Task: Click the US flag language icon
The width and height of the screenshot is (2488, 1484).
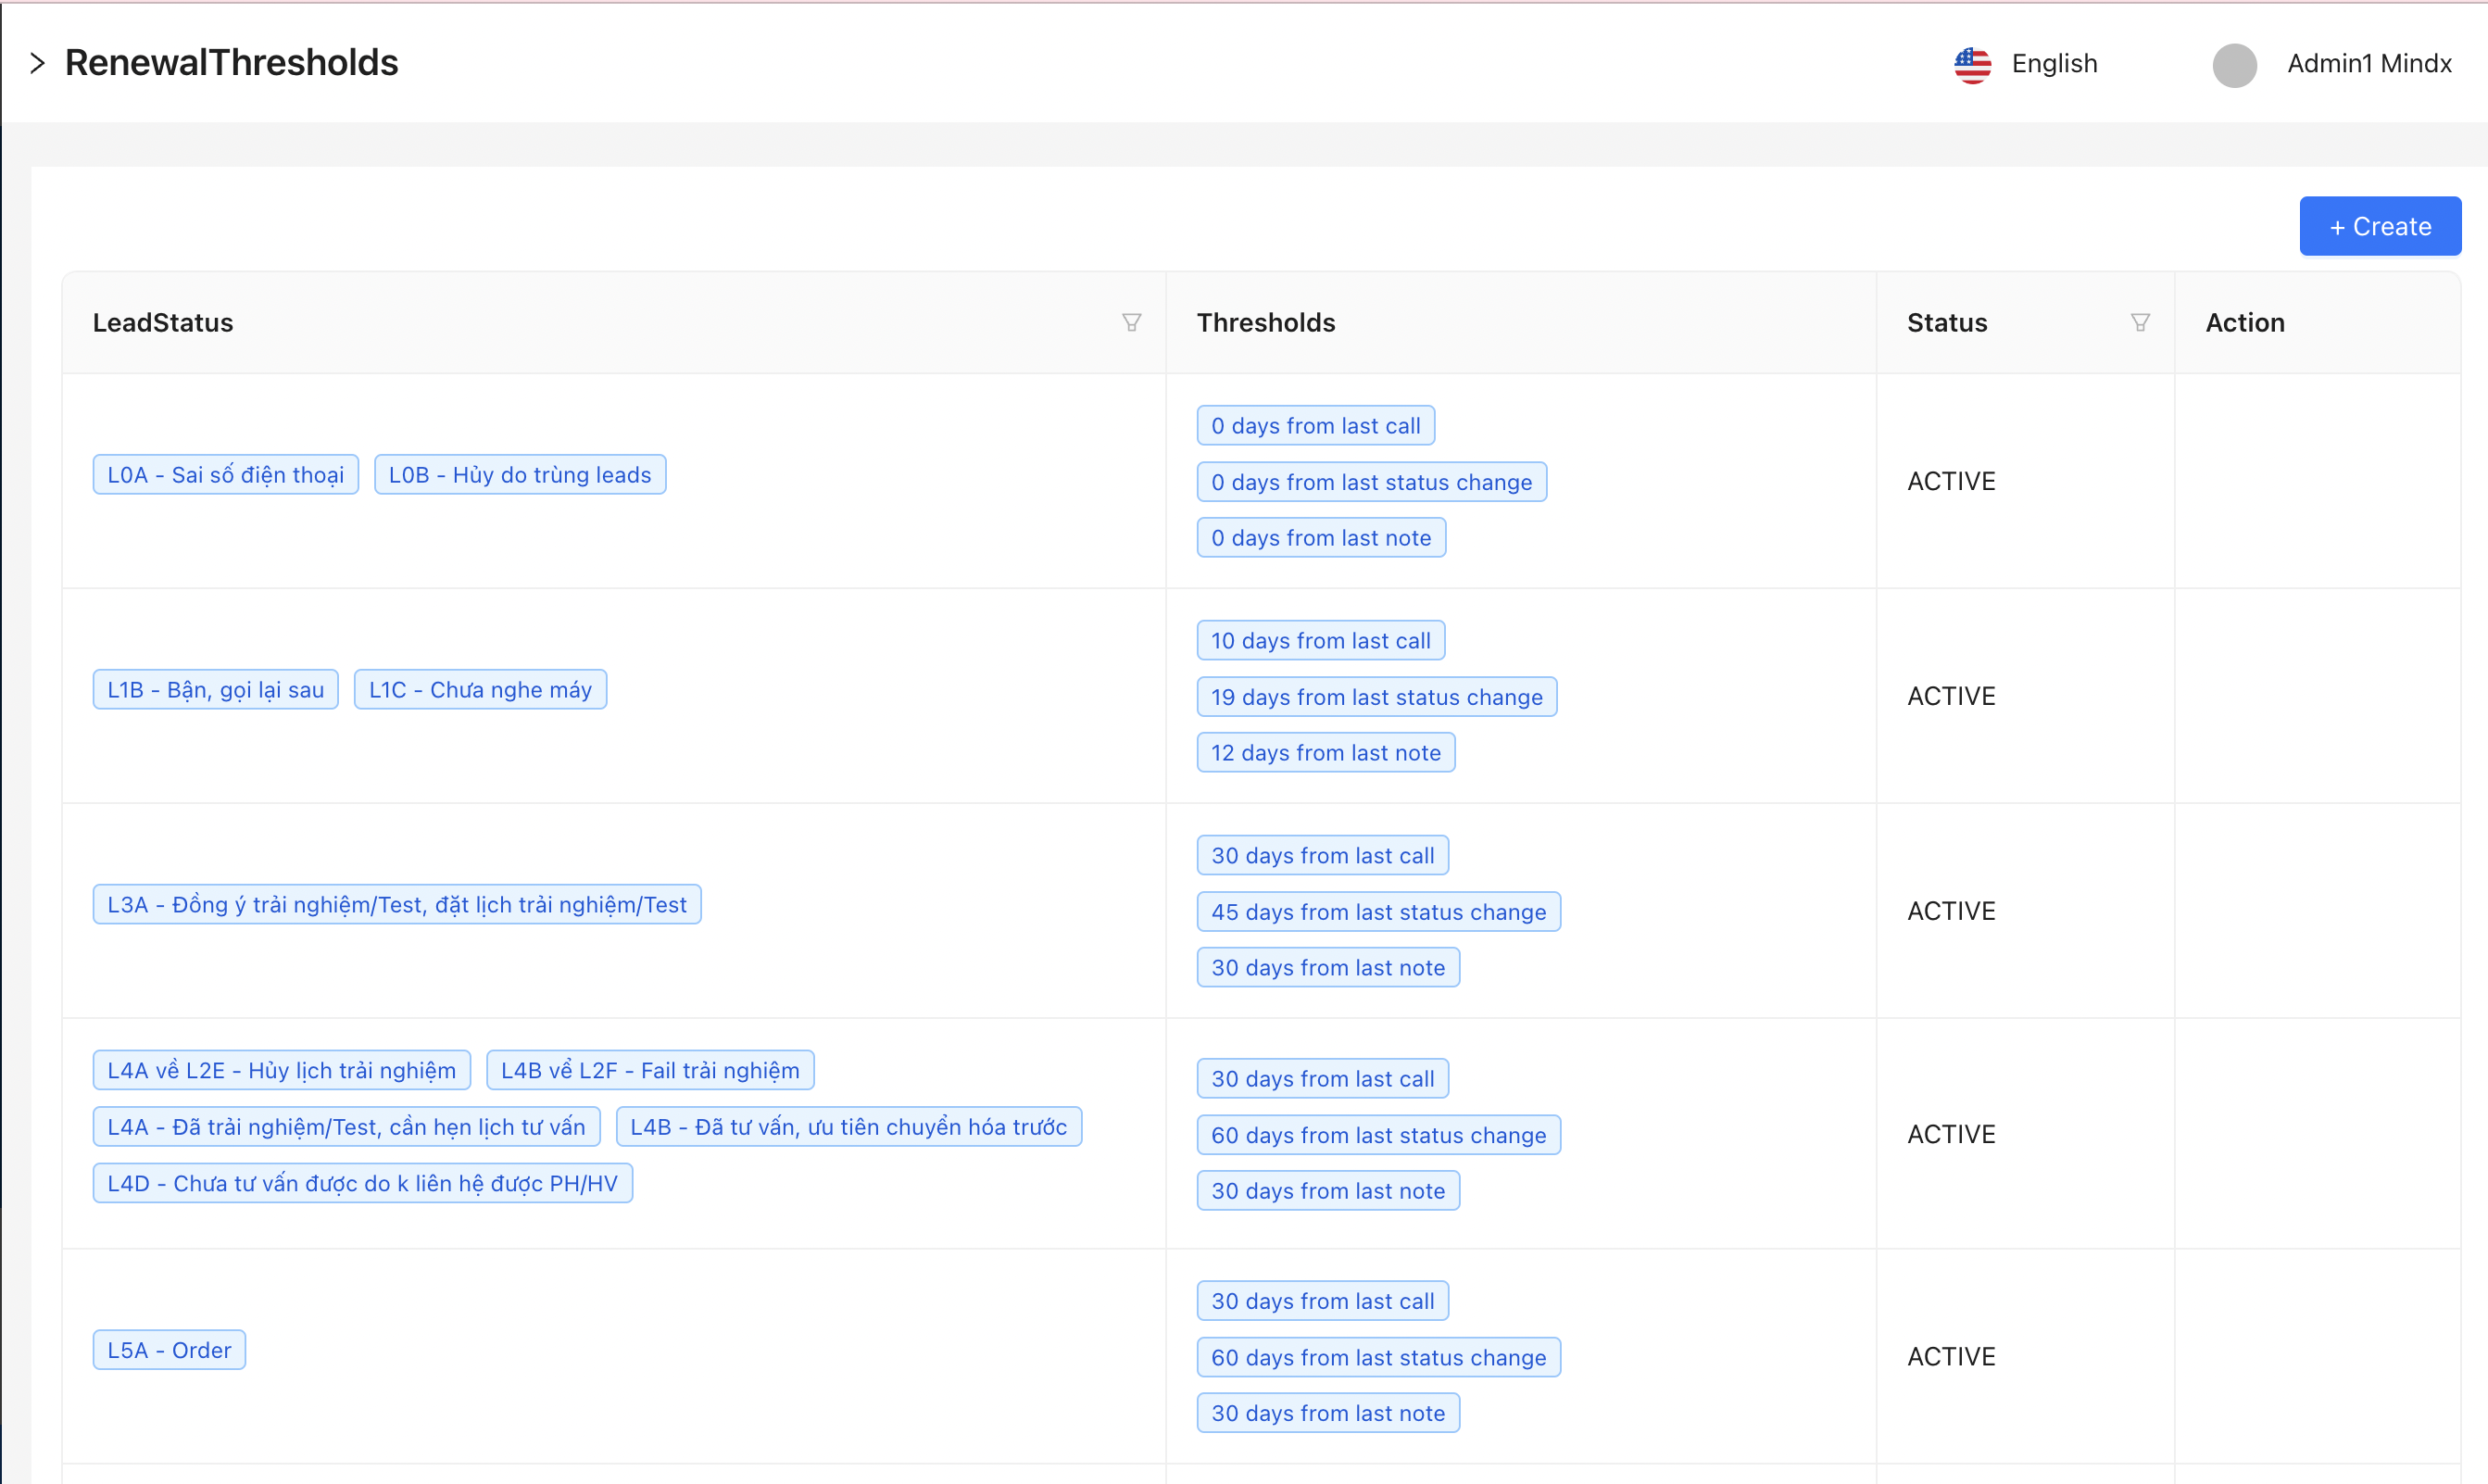Action: (x=1972, y=64)
